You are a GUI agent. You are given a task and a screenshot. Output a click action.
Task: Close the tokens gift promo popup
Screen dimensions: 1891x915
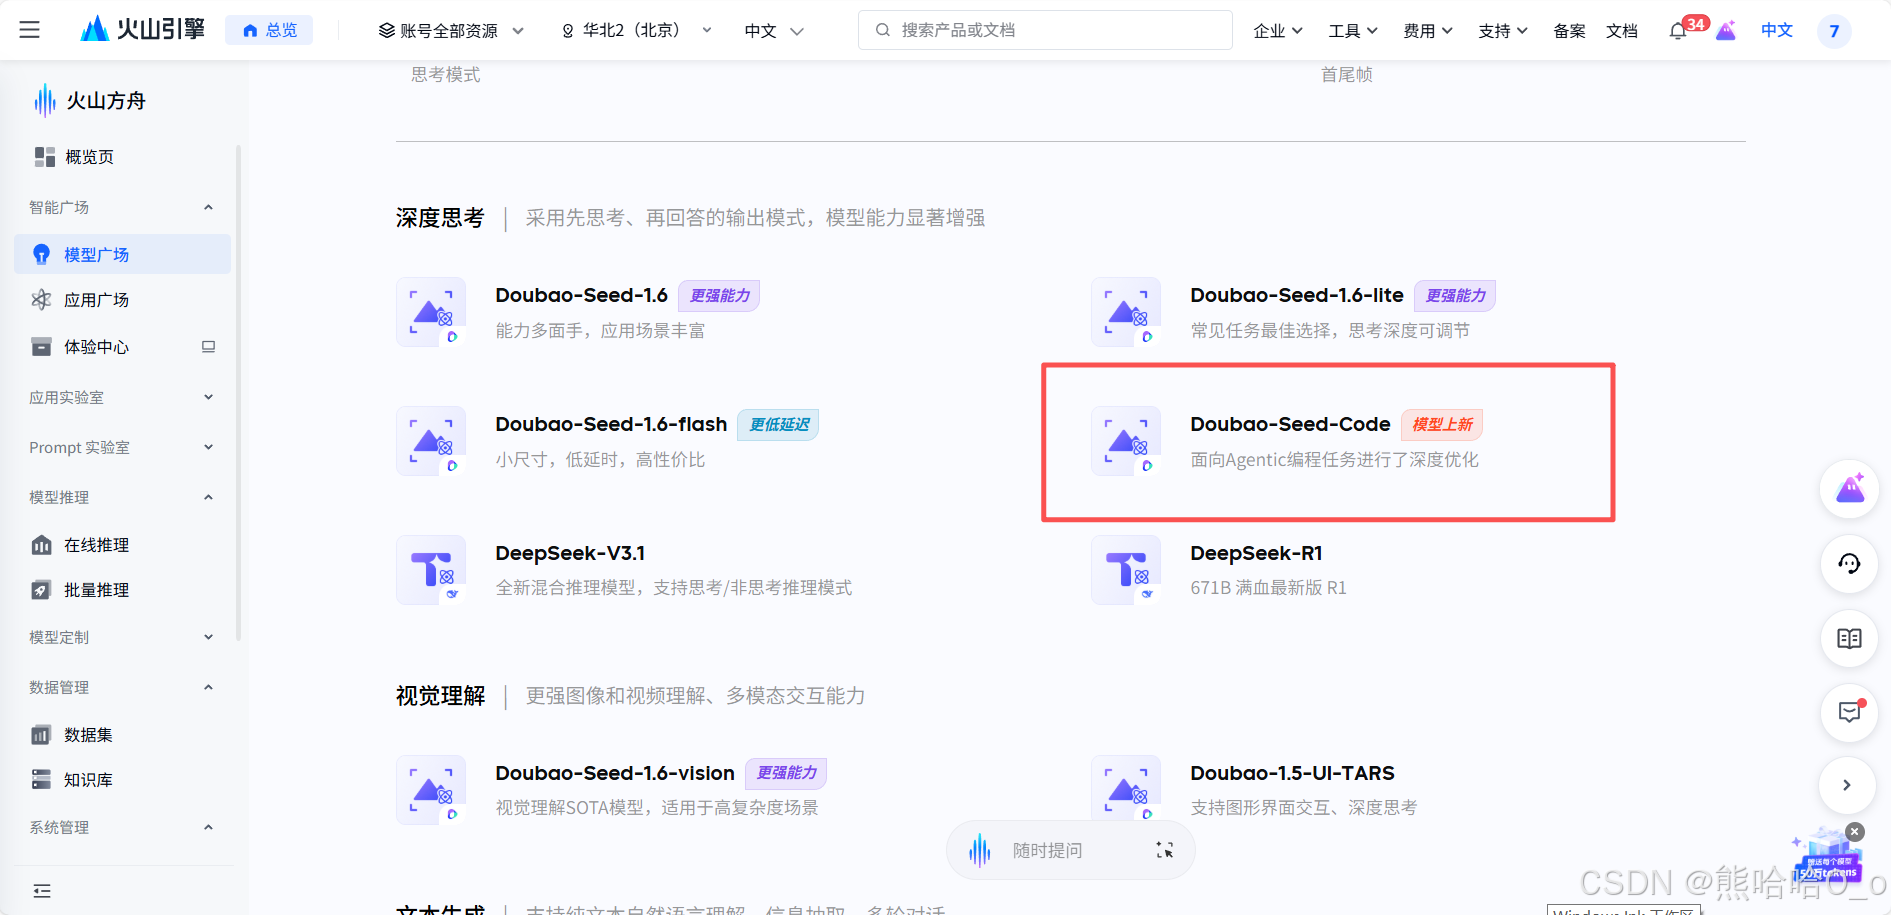click(1855, 832)
